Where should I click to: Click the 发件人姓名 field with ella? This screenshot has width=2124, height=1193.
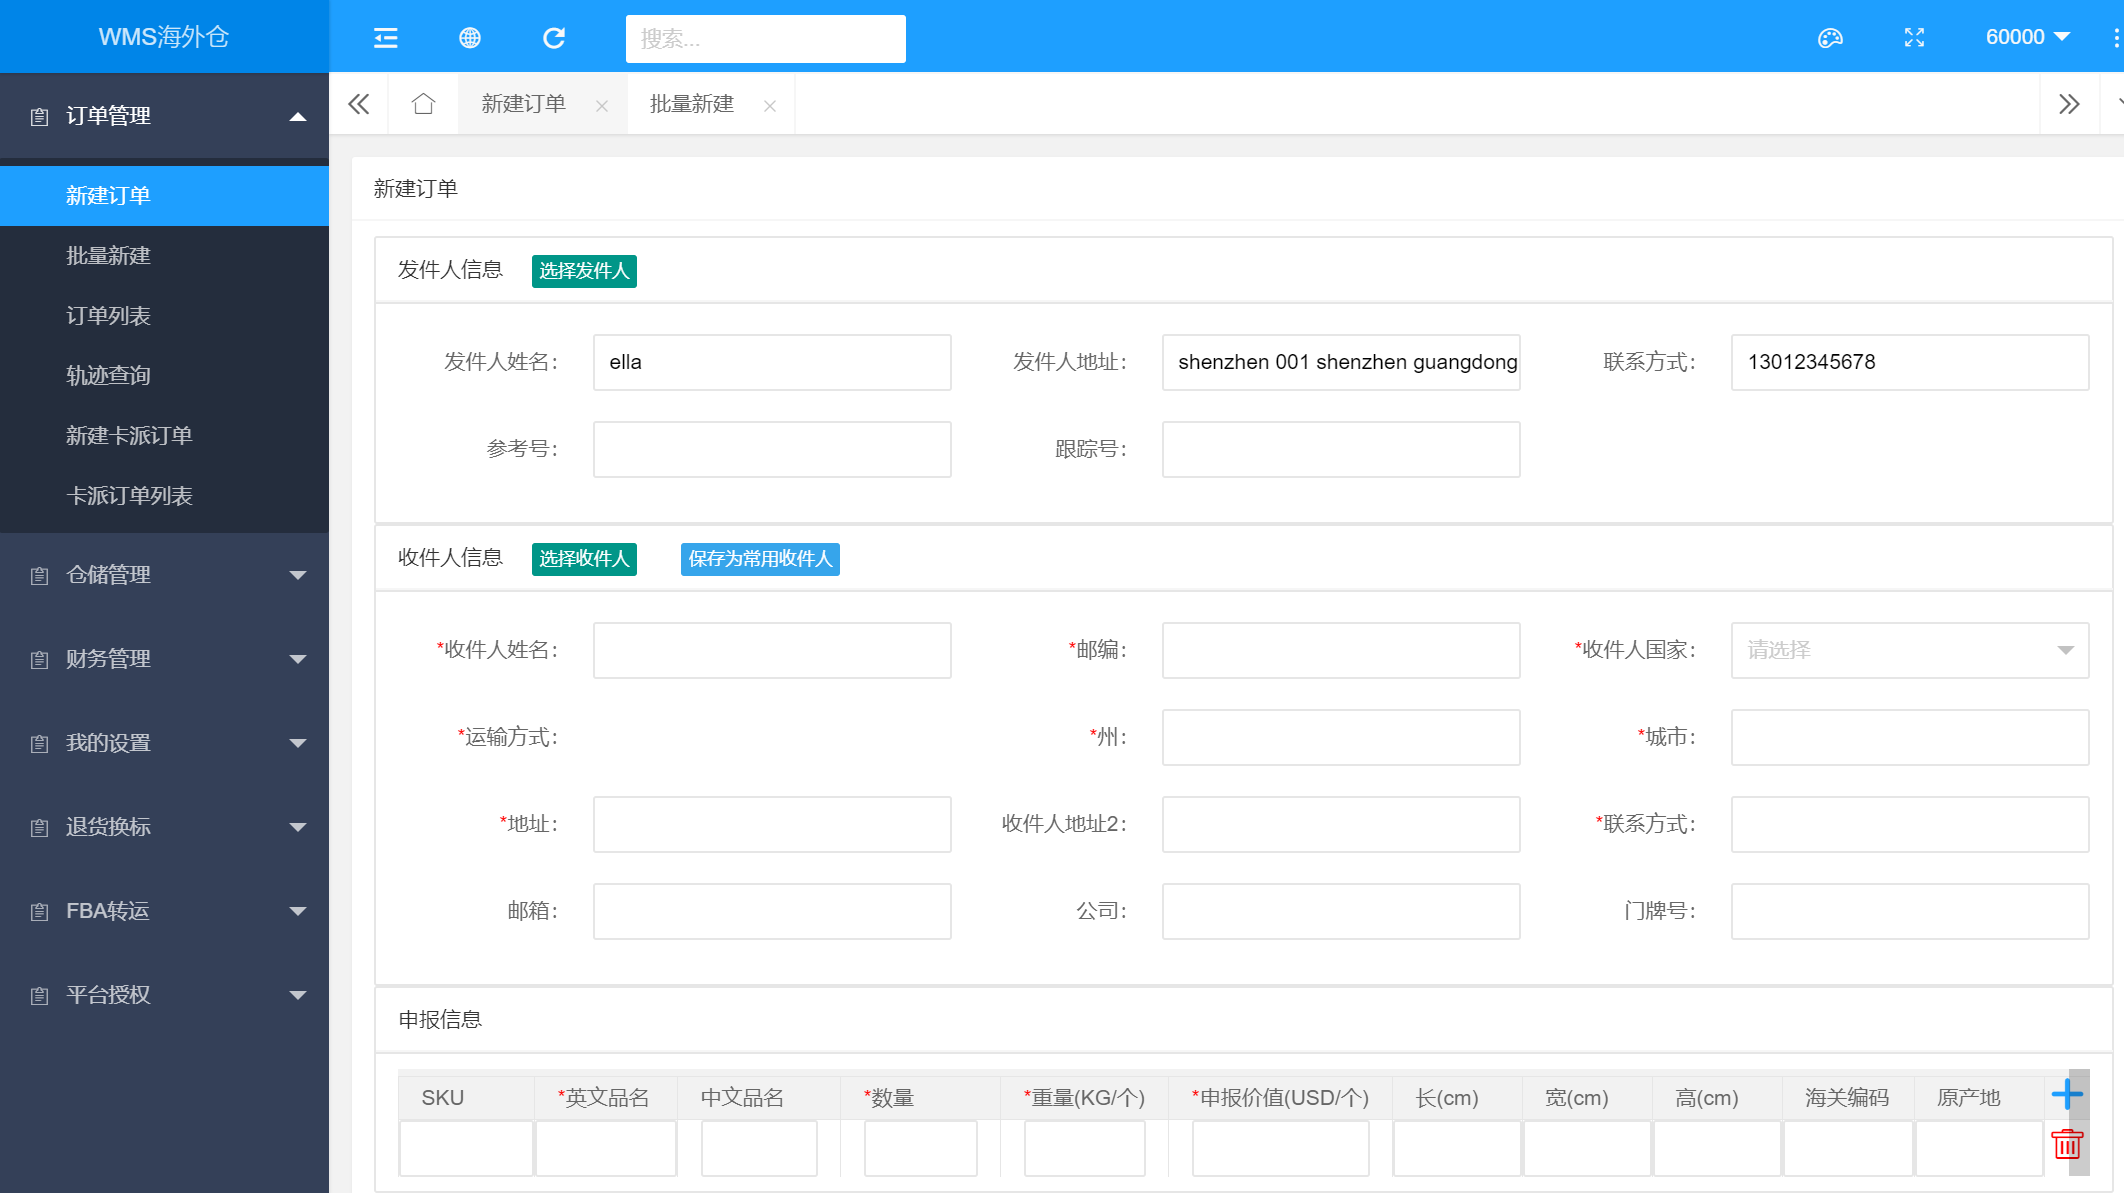click(x=772, y=362)
